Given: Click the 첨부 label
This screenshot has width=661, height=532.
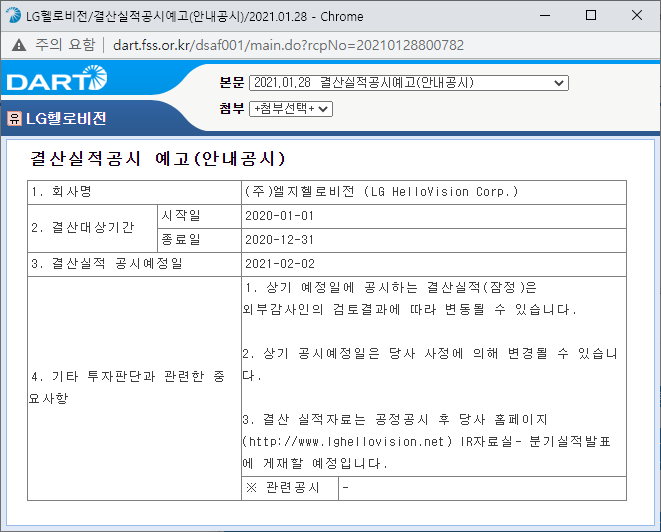Looking at the screenshot, I should tap(231, 109).
